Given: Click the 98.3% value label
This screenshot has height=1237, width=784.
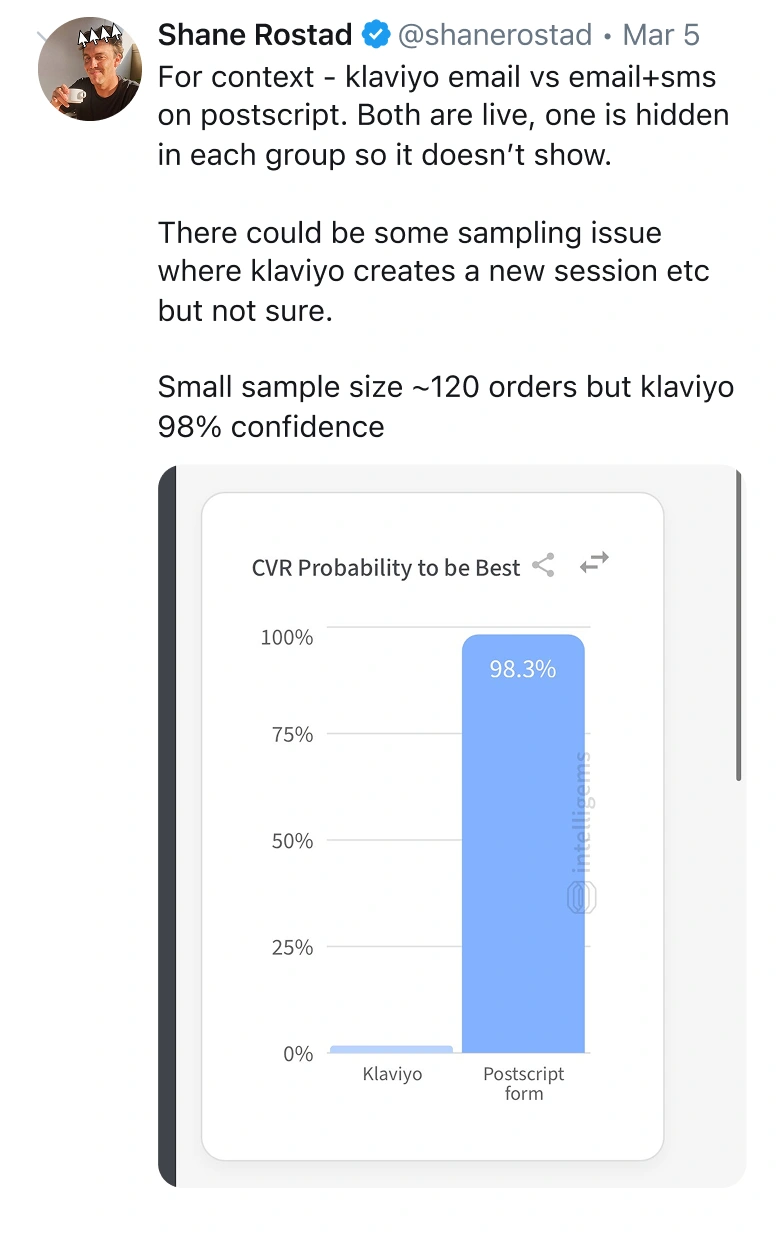Looking at the screenshot, I should (x=522, y=670).
